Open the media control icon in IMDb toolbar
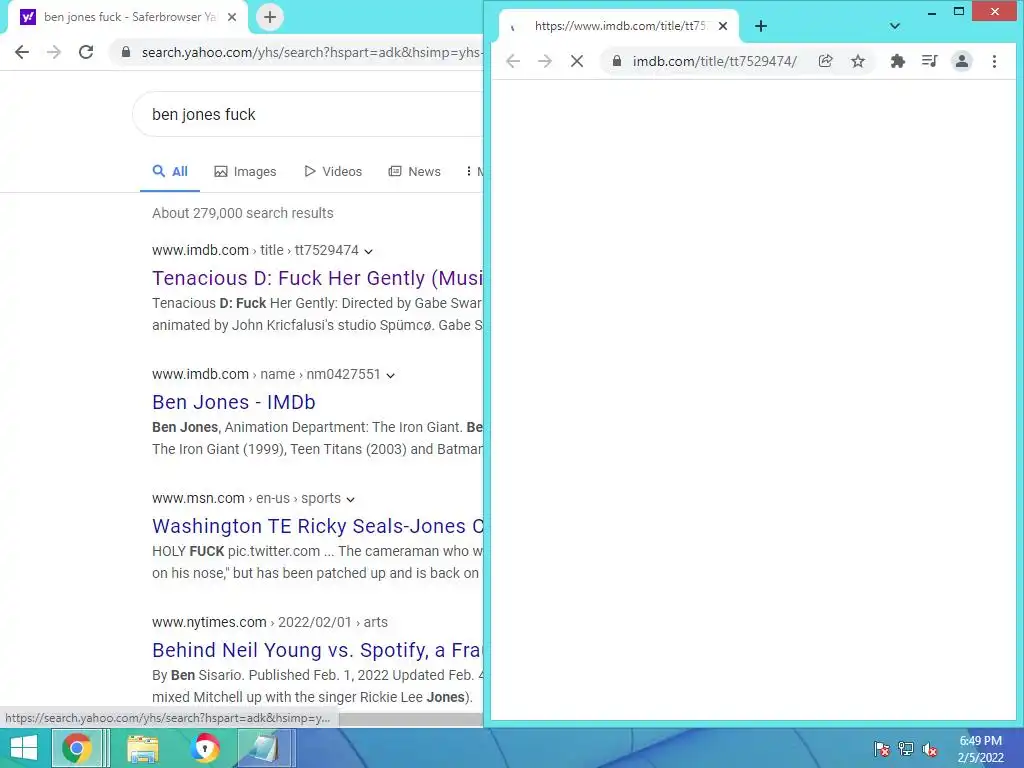1024x768 pixels. [929, 61]
